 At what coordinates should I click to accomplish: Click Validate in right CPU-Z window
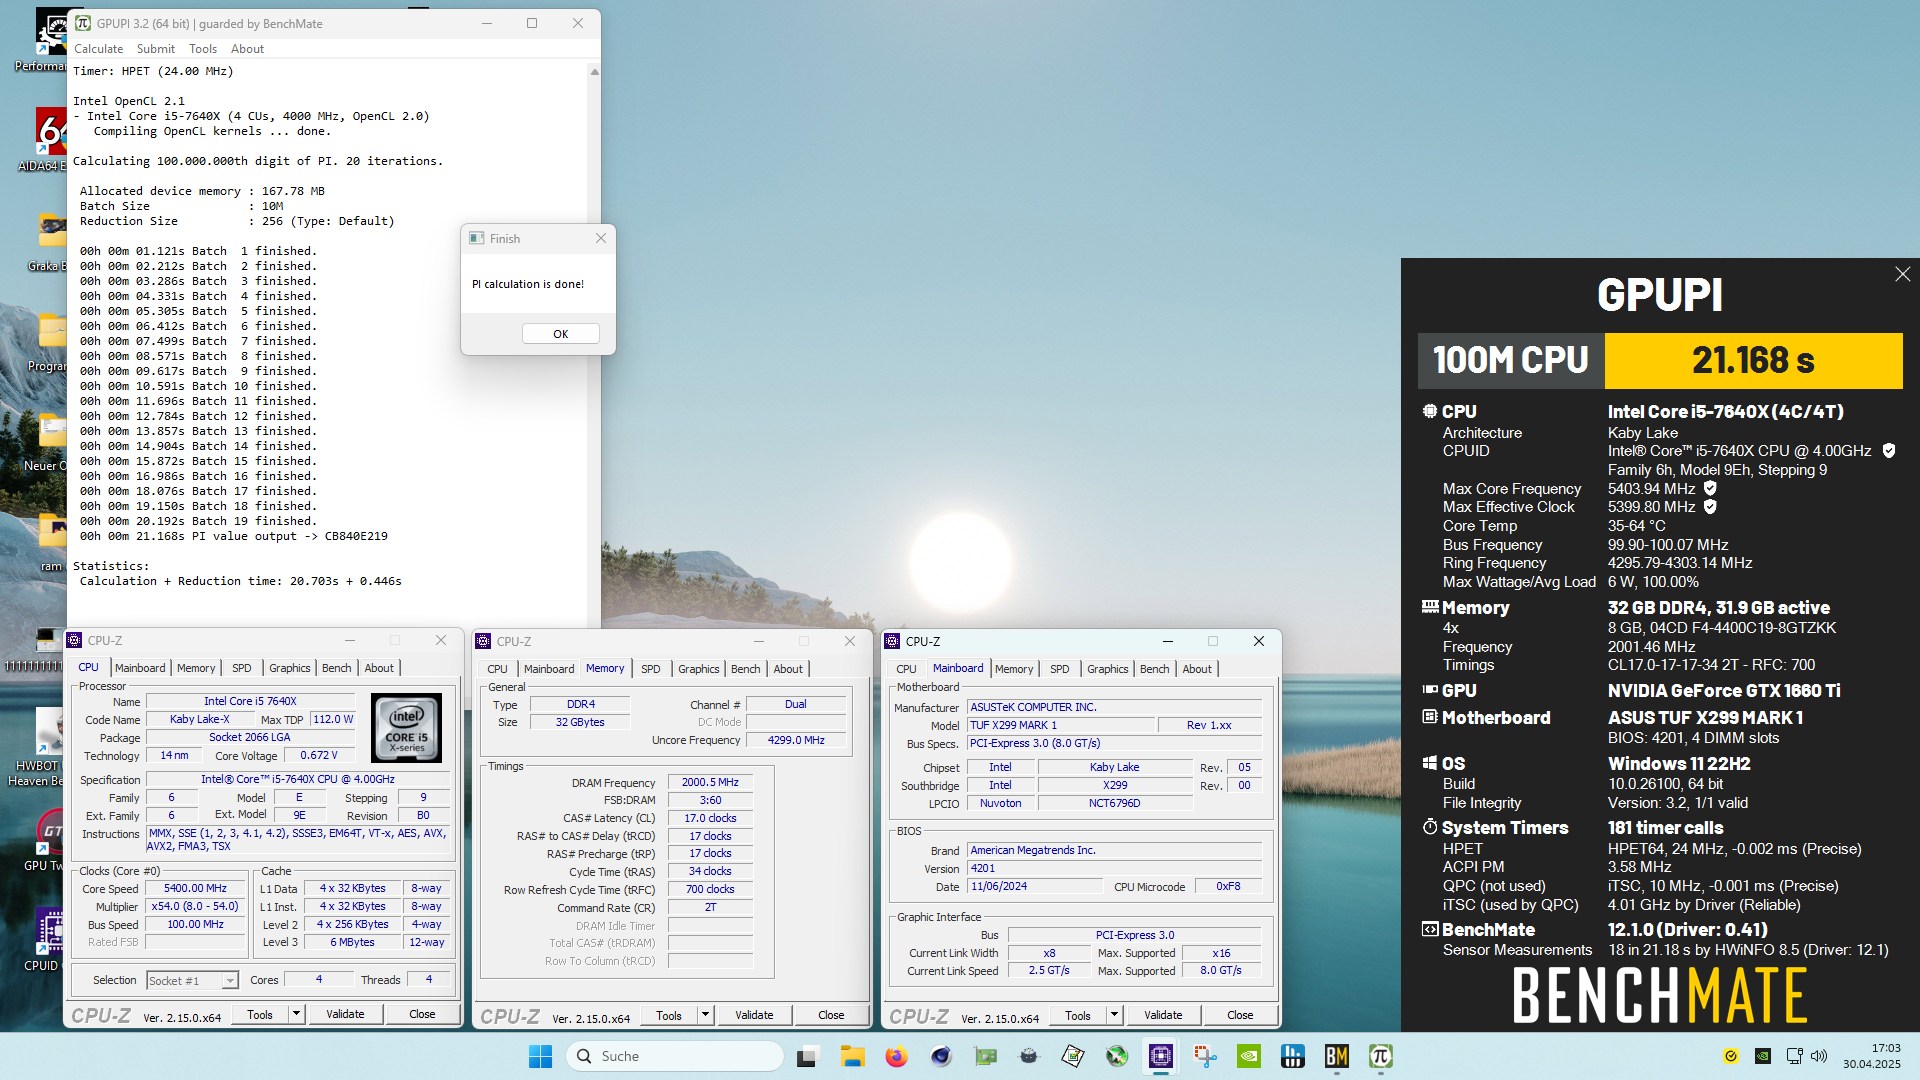(x=1163, y=1015)
